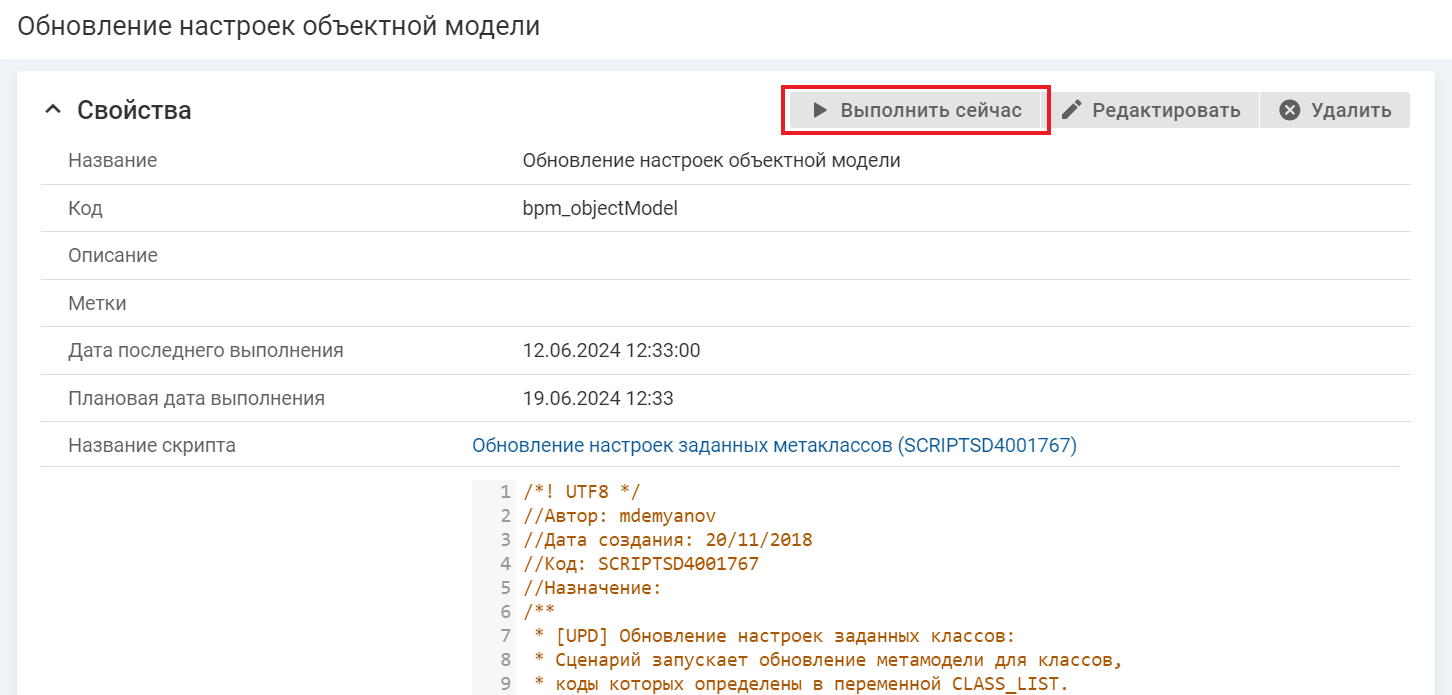Click the Название скрипта label
Screen dimensions: 1452x695
pos(152,445)
